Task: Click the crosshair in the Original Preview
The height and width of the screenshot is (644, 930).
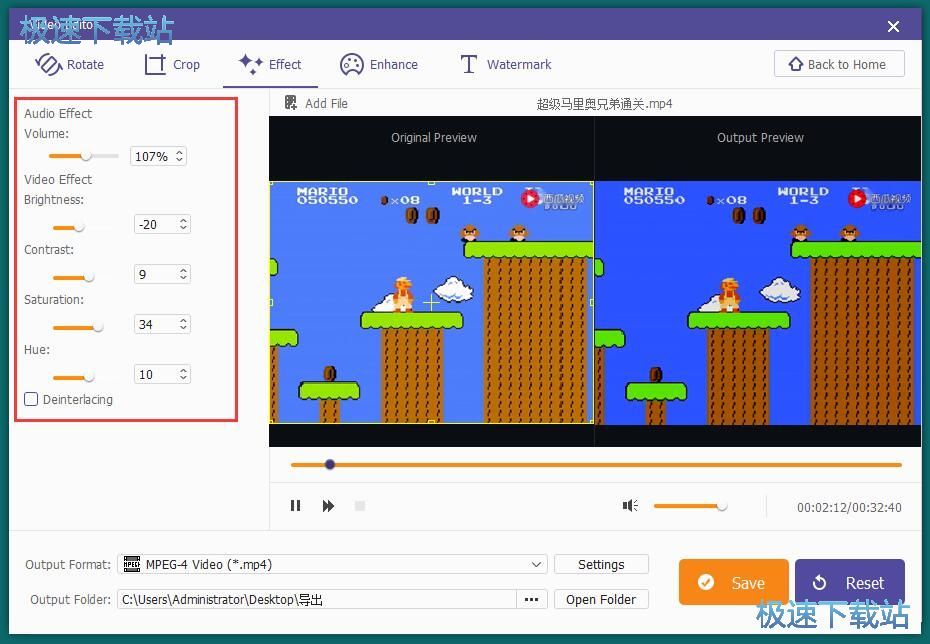Action: point(431,302)
